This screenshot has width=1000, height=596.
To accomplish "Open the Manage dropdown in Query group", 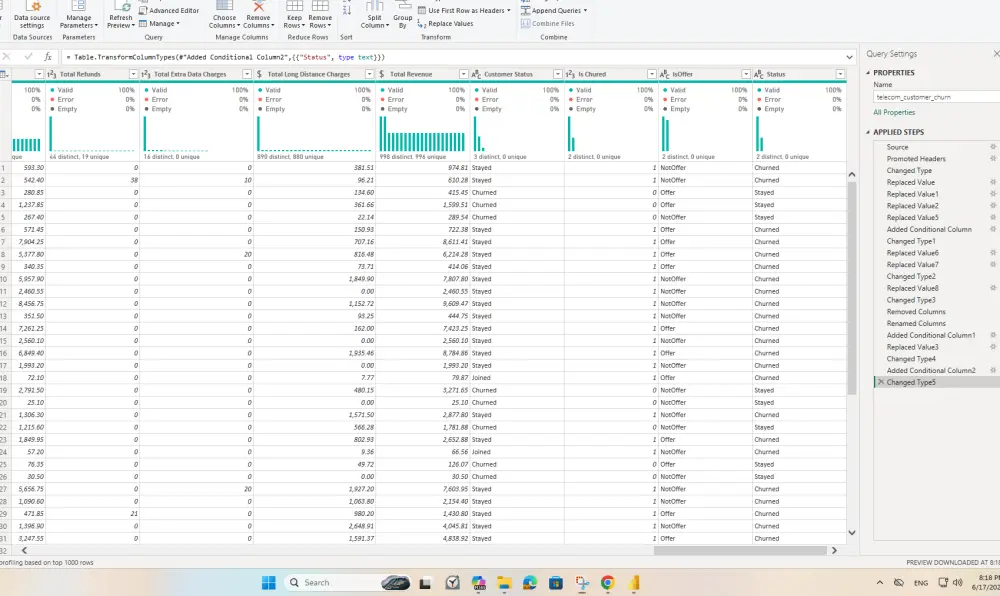I will click(x=159, y=24).
